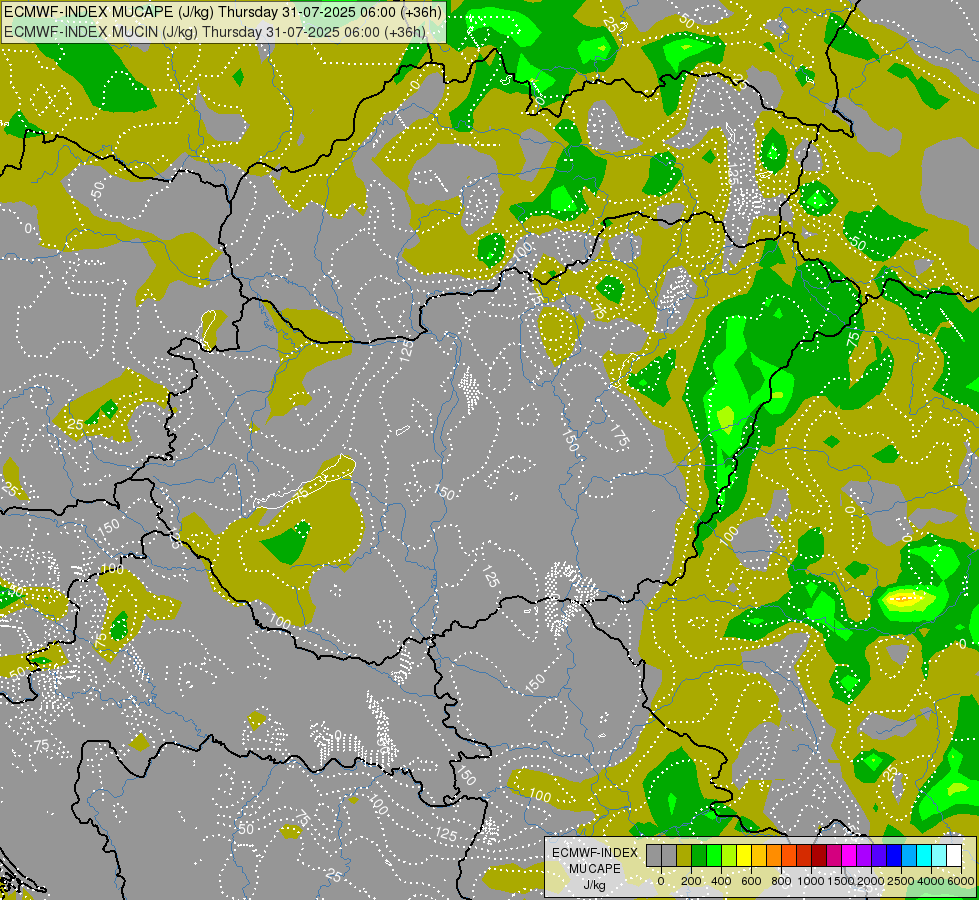Click the legend scale value 200
979x900 pixels.
691,881
